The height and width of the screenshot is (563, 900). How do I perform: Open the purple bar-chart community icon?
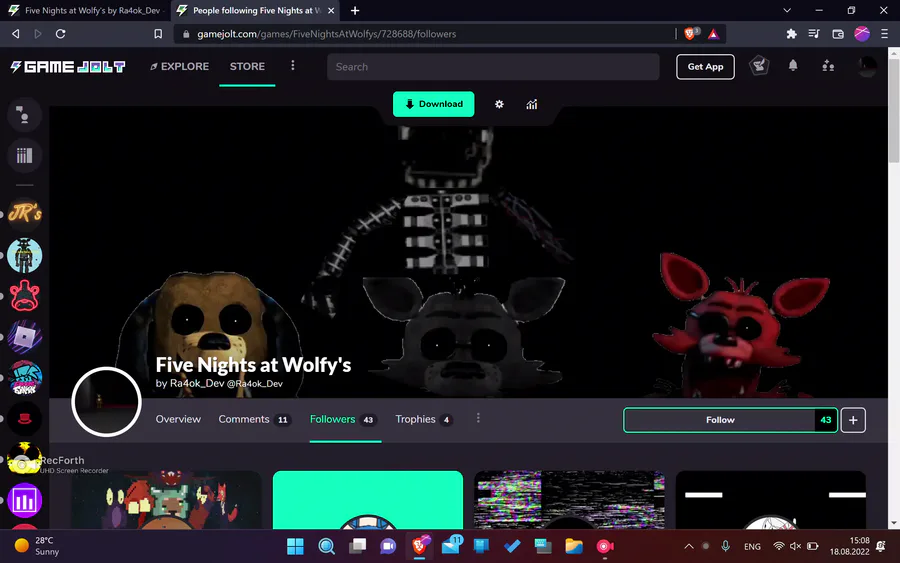24,500
